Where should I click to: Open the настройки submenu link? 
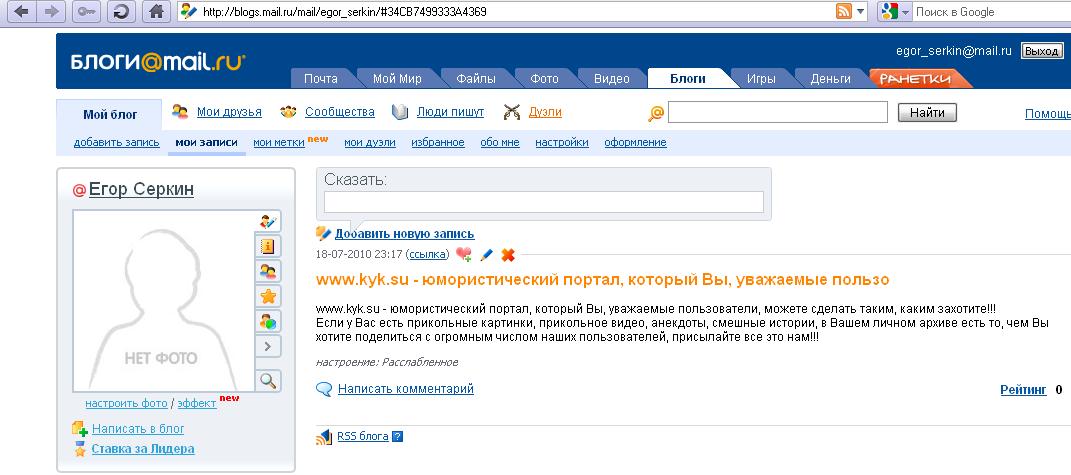point(562,142)
